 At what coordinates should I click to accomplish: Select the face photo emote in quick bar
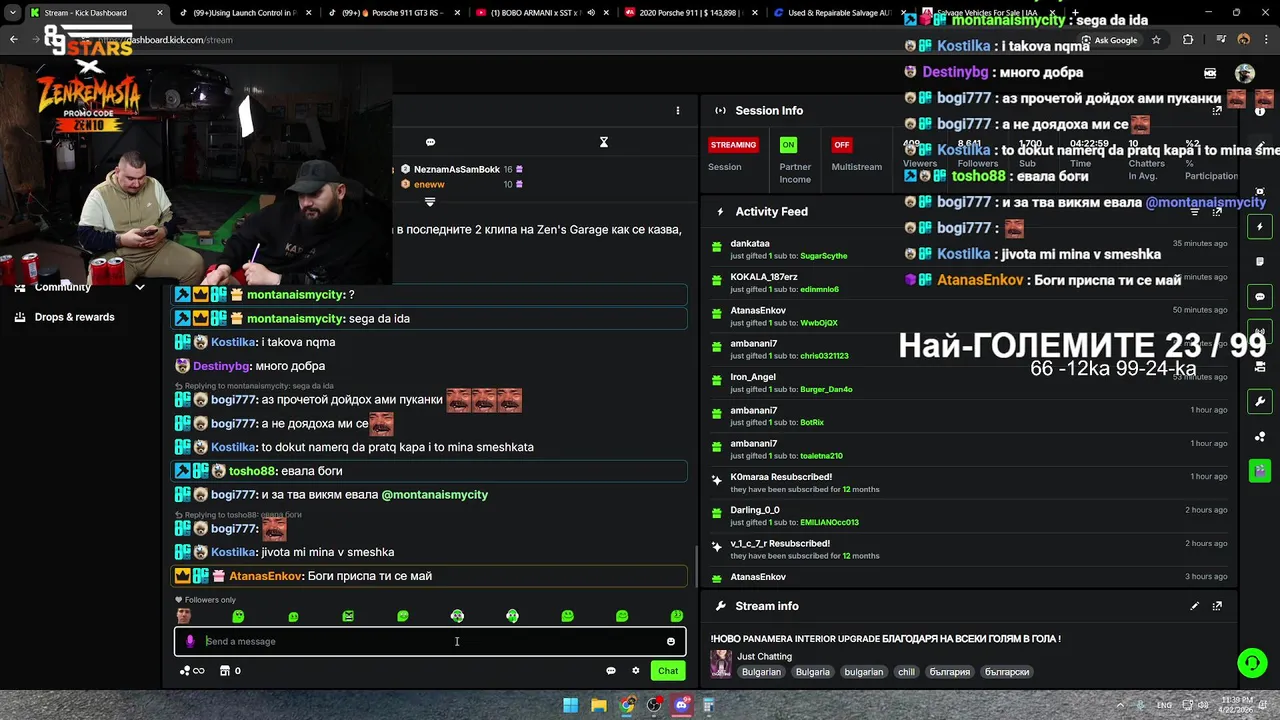pyautogui.click(x=183, y=616)
